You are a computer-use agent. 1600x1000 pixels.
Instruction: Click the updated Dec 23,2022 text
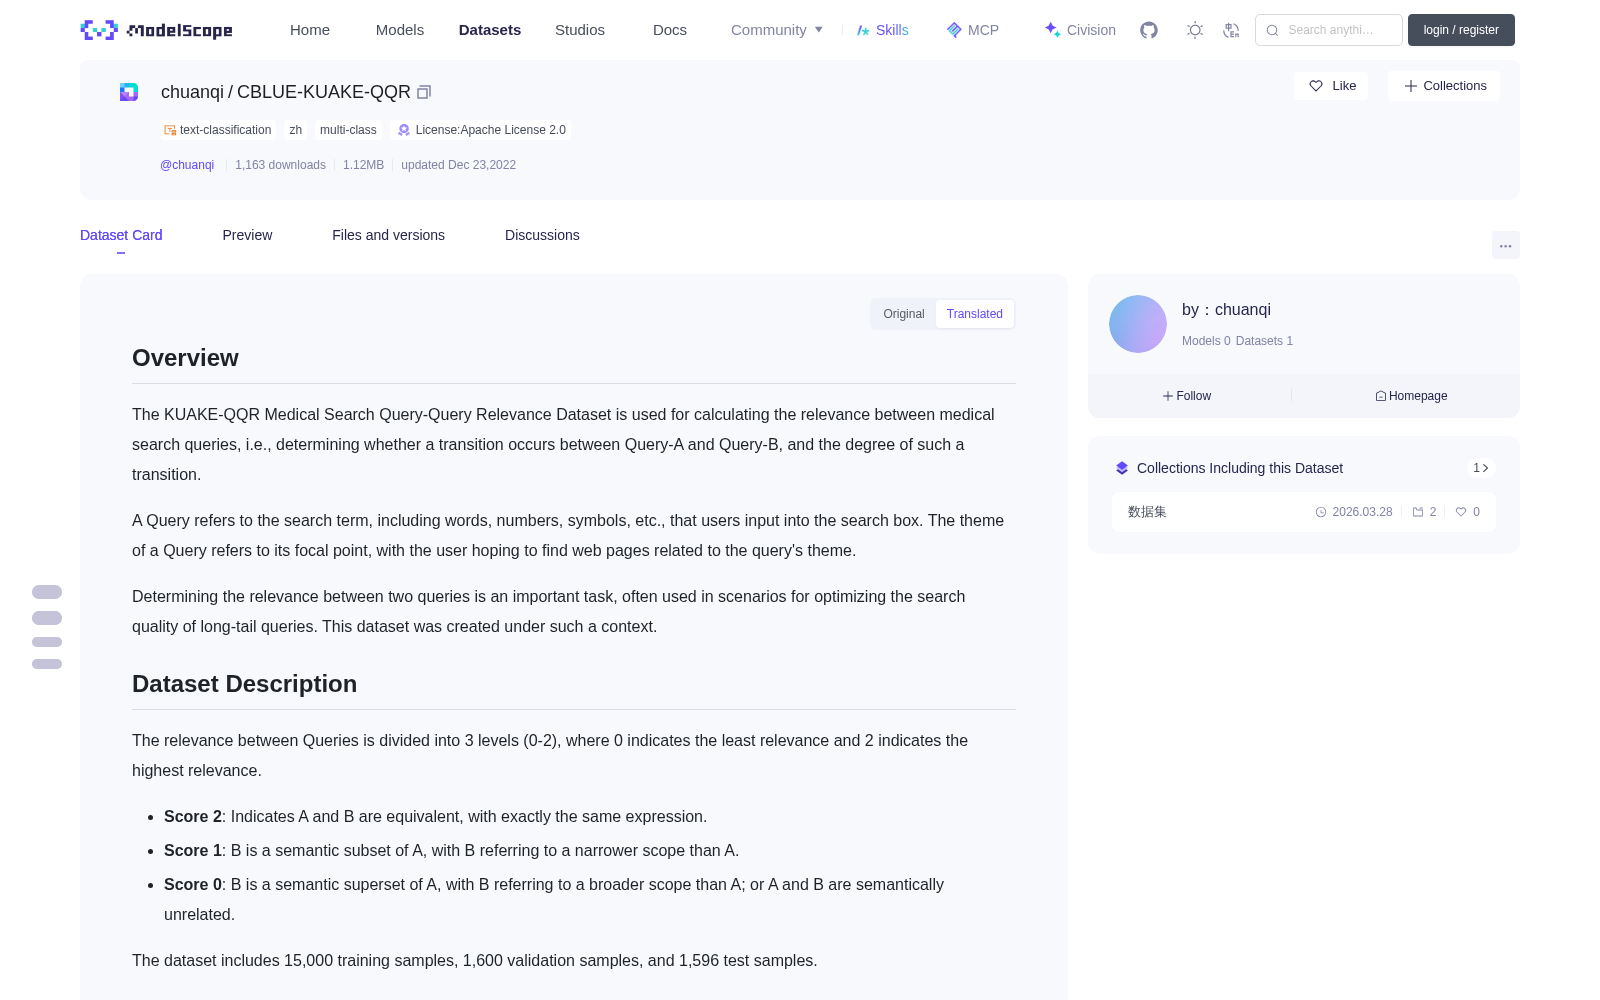458,165
